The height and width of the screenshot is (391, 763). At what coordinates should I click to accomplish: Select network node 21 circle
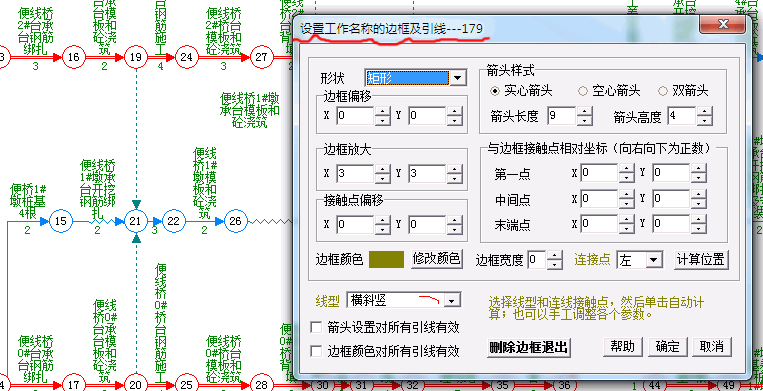(135, 221)
